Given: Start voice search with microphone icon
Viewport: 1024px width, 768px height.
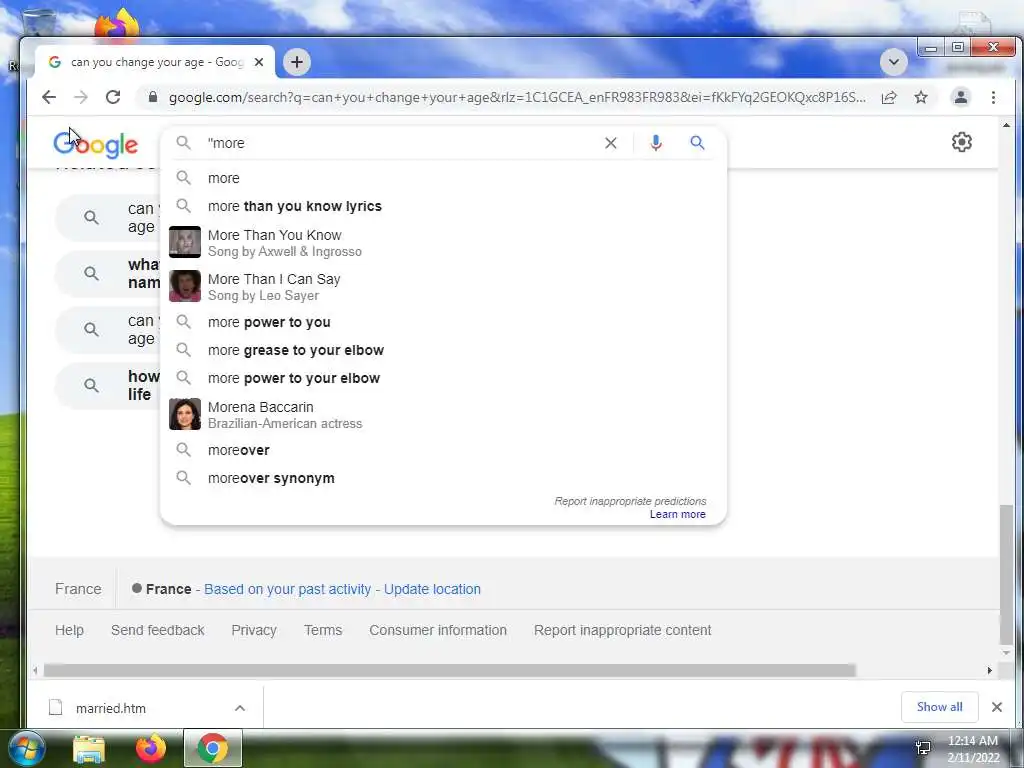Looking at the screenshot, I should click(656, 143).
